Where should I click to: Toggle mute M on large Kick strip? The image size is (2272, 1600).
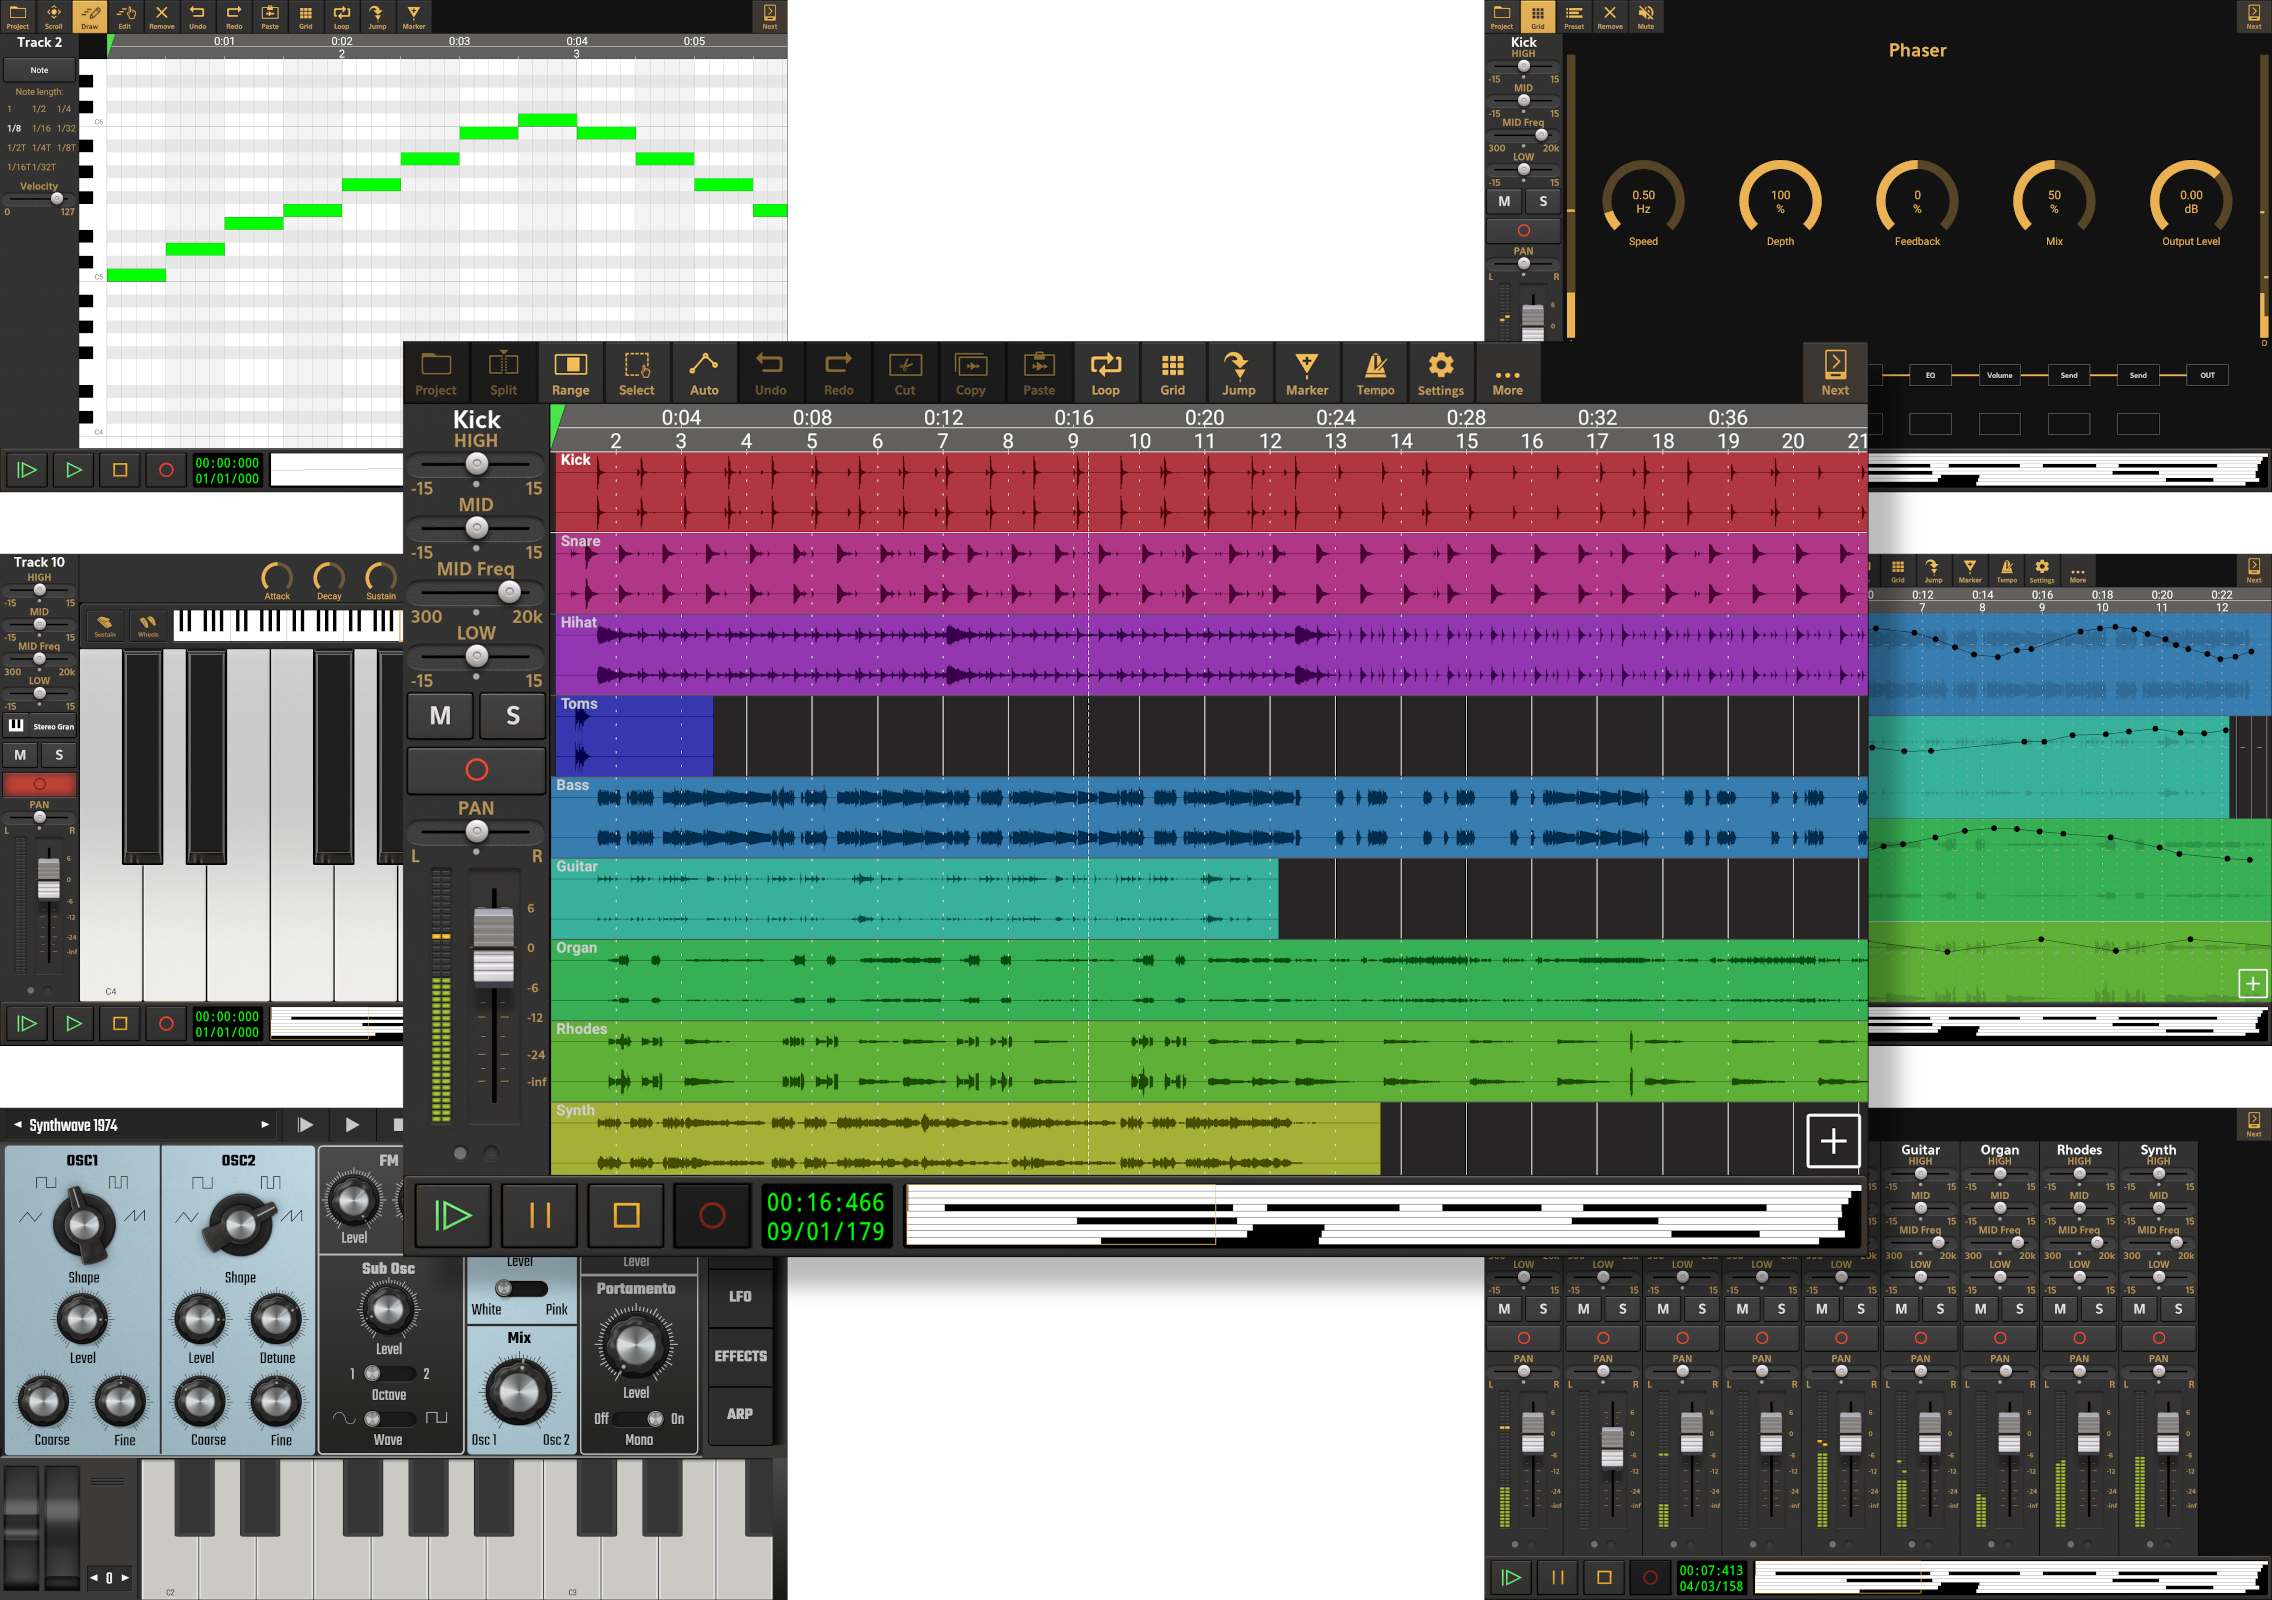[x=440, y=716]
